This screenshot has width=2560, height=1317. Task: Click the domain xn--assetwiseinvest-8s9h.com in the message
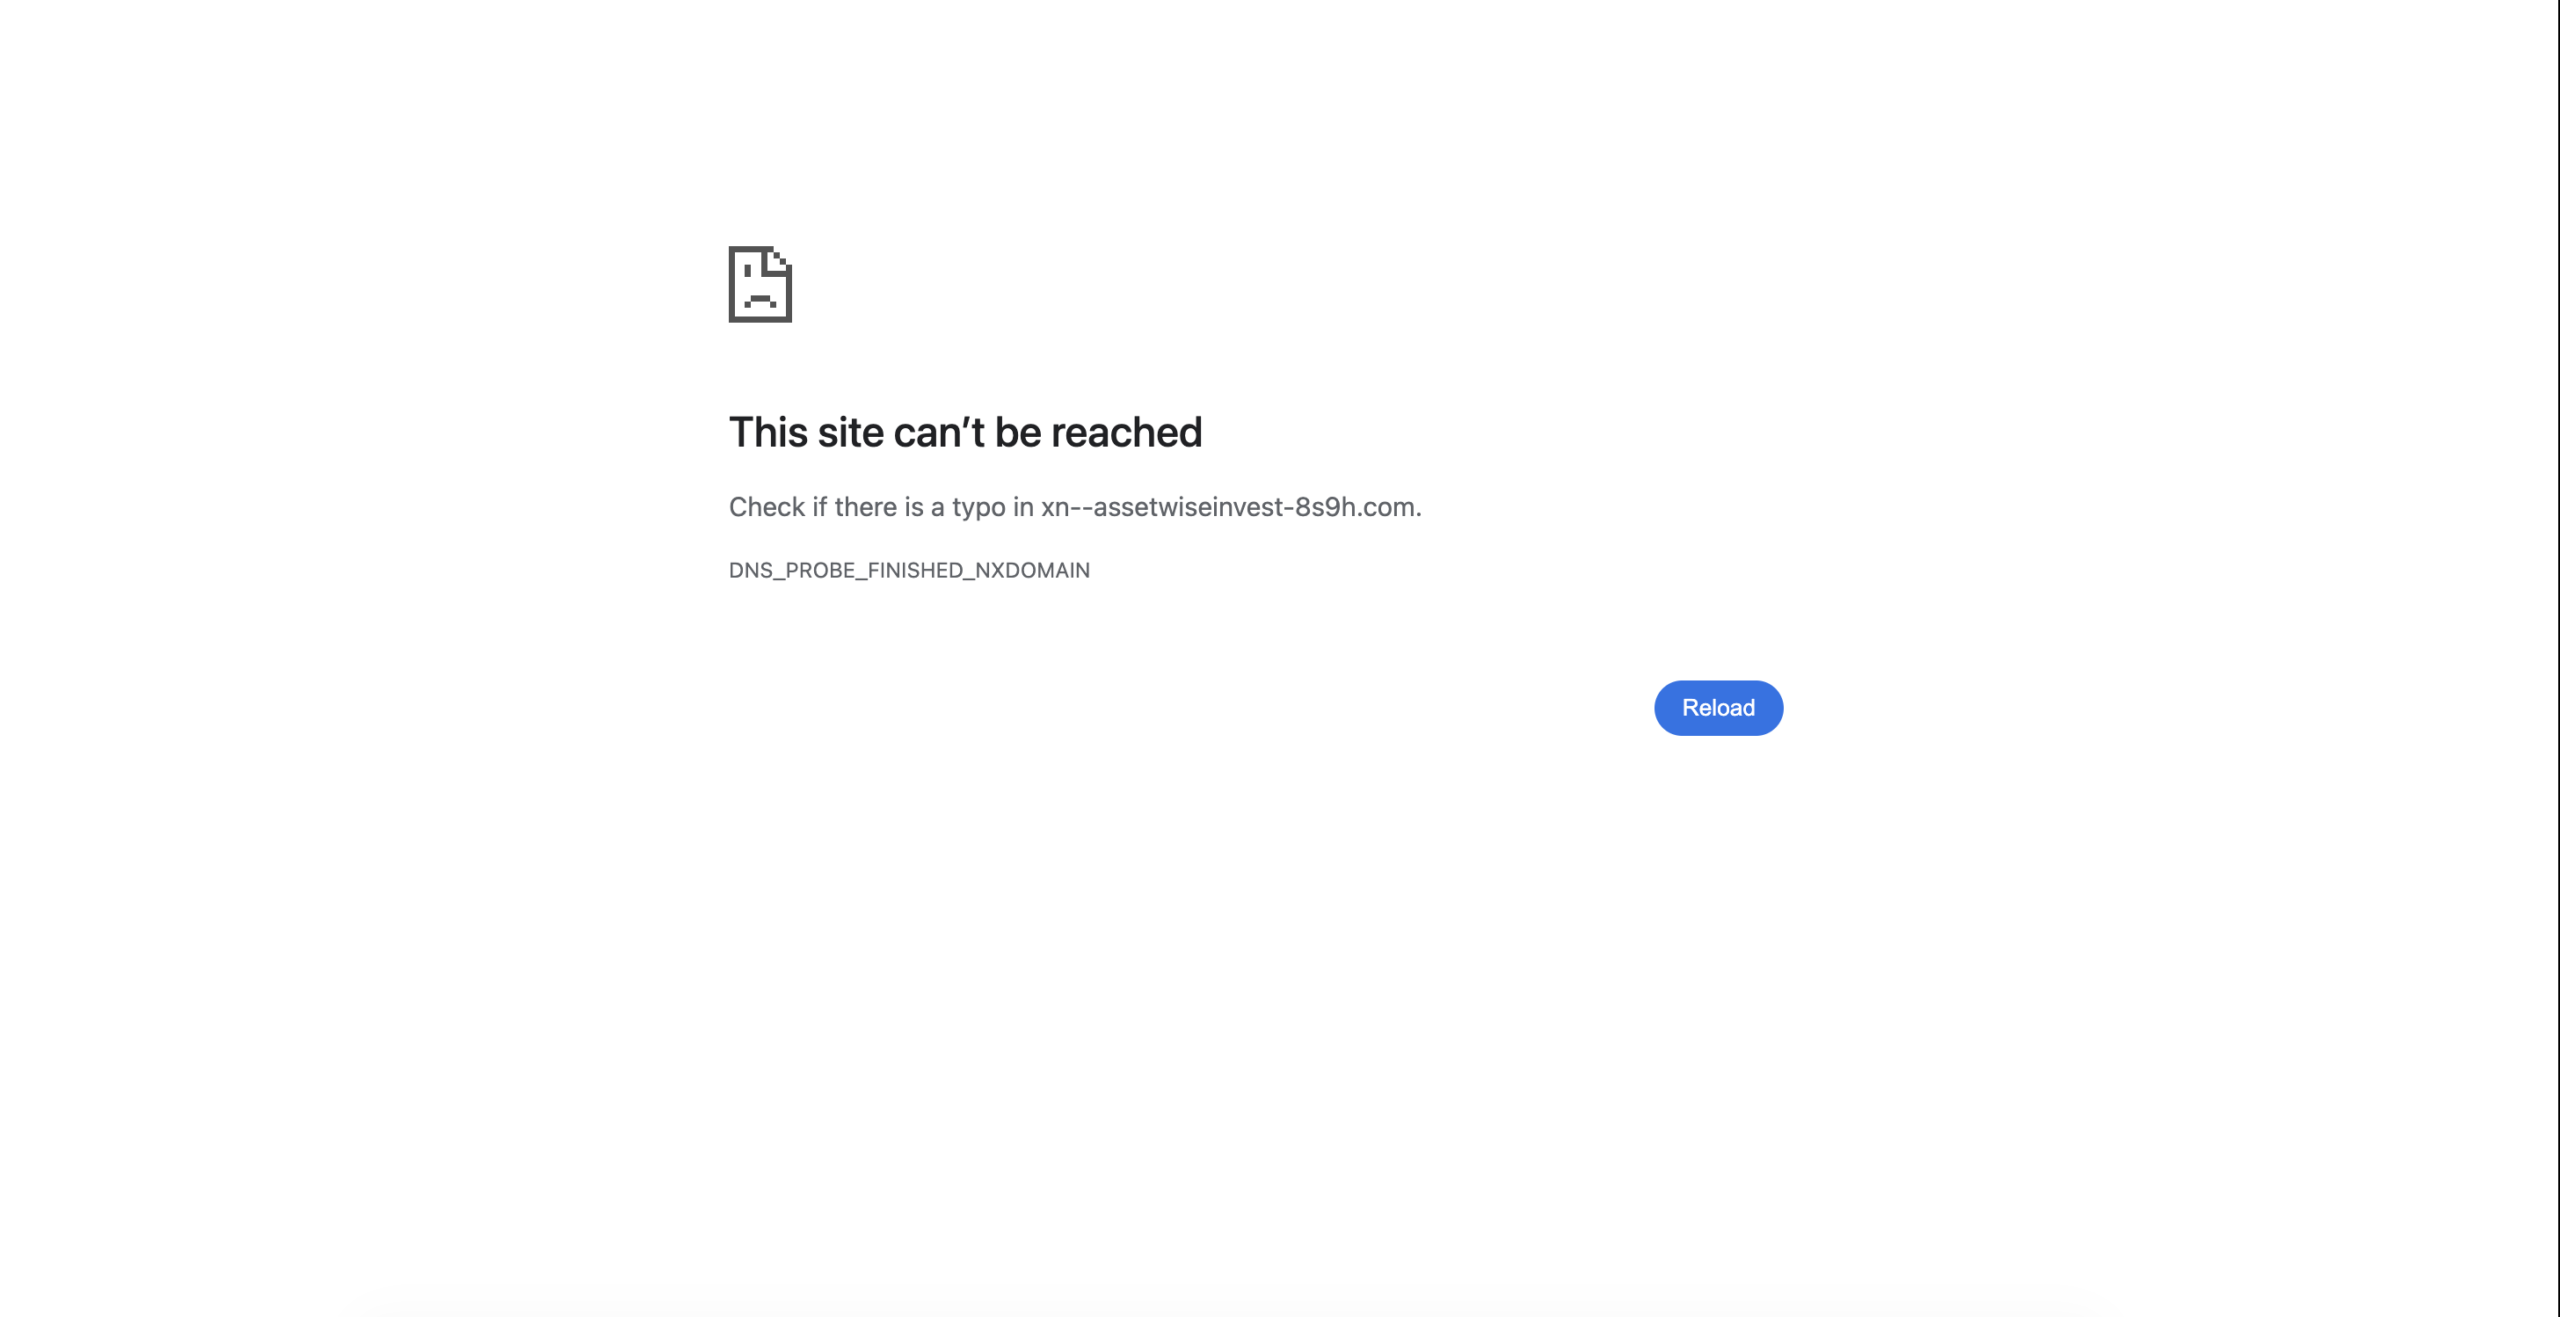1228,507
